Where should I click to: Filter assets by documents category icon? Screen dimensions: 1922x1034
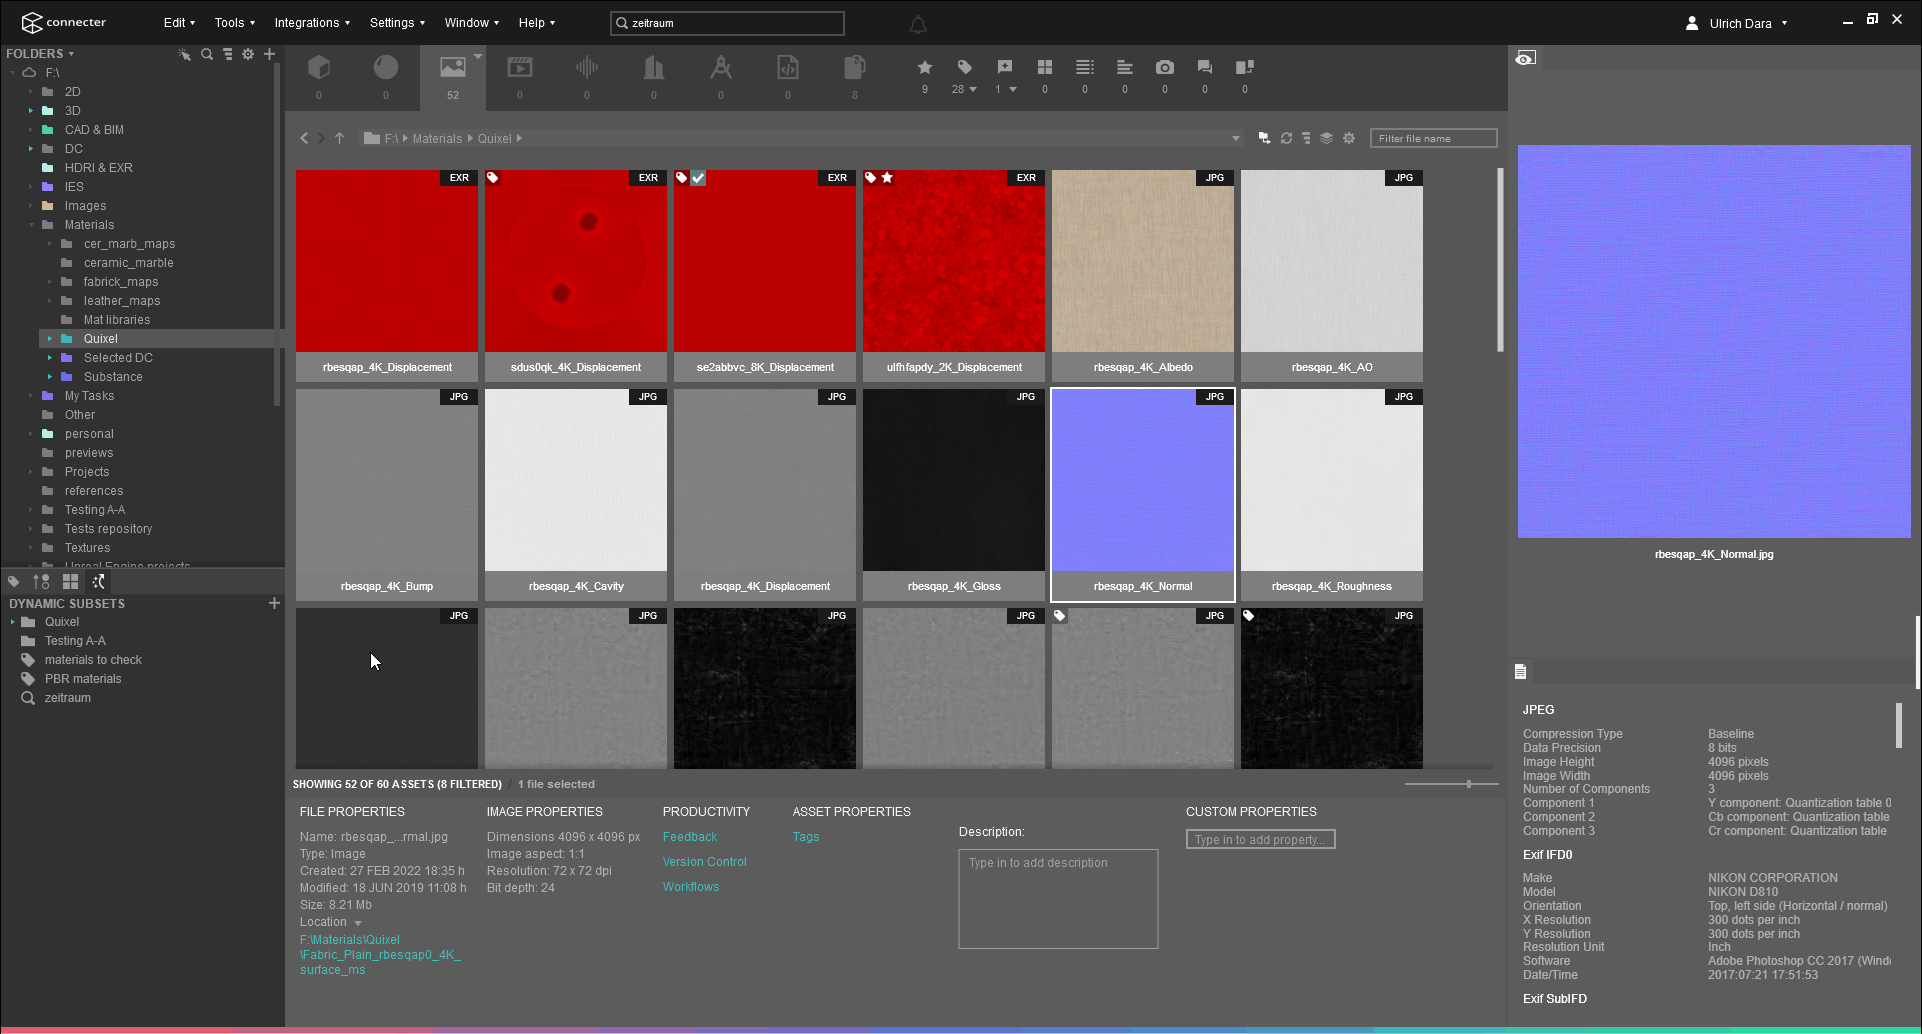pos(855,67)
